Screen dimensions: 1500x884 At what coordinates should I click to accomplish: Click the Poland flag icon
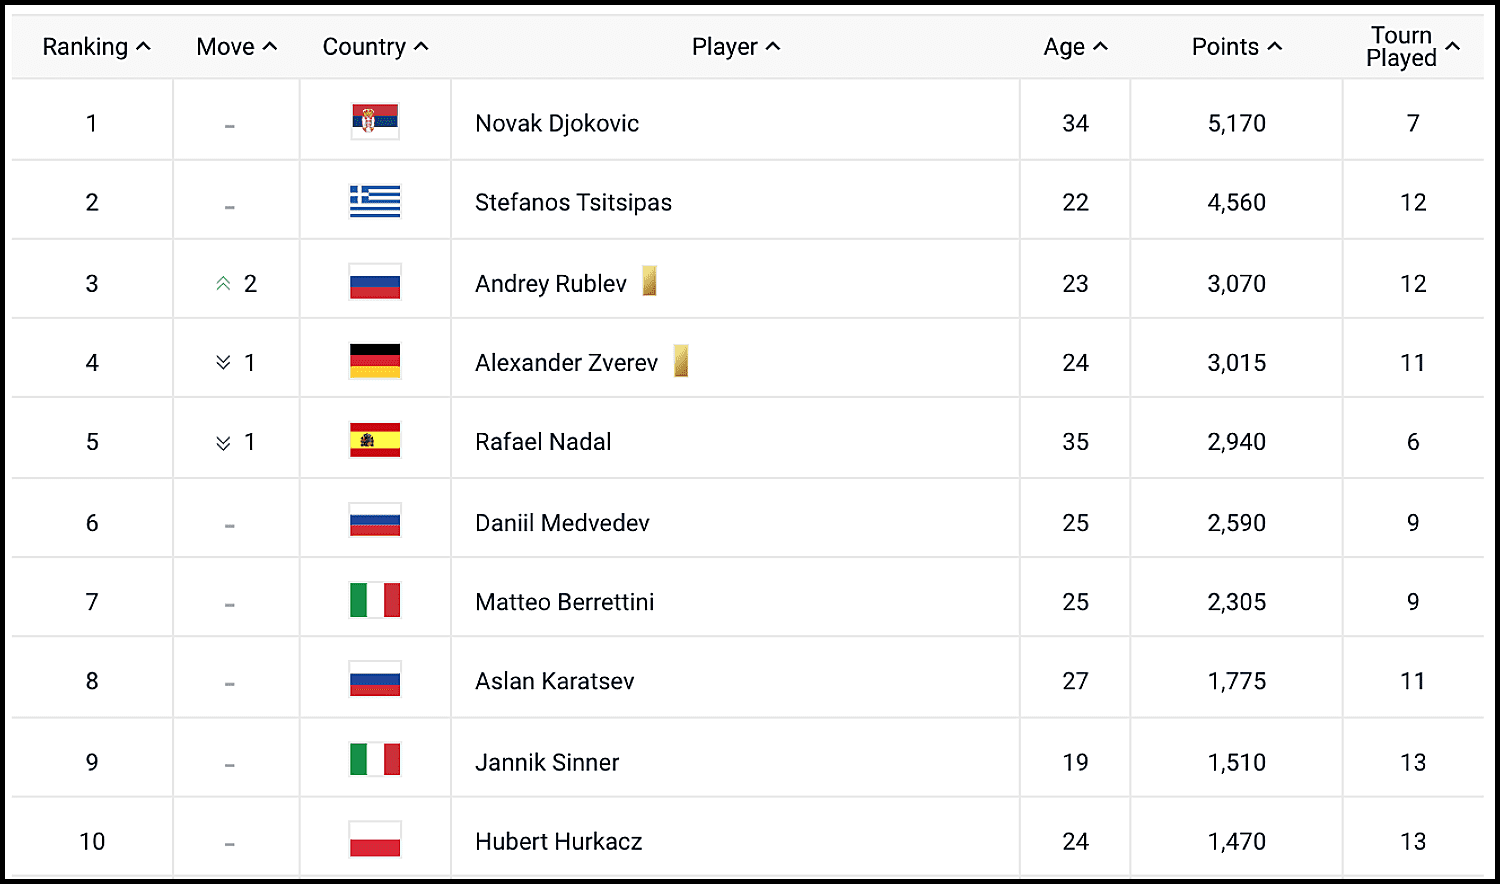tap(375, 839)
